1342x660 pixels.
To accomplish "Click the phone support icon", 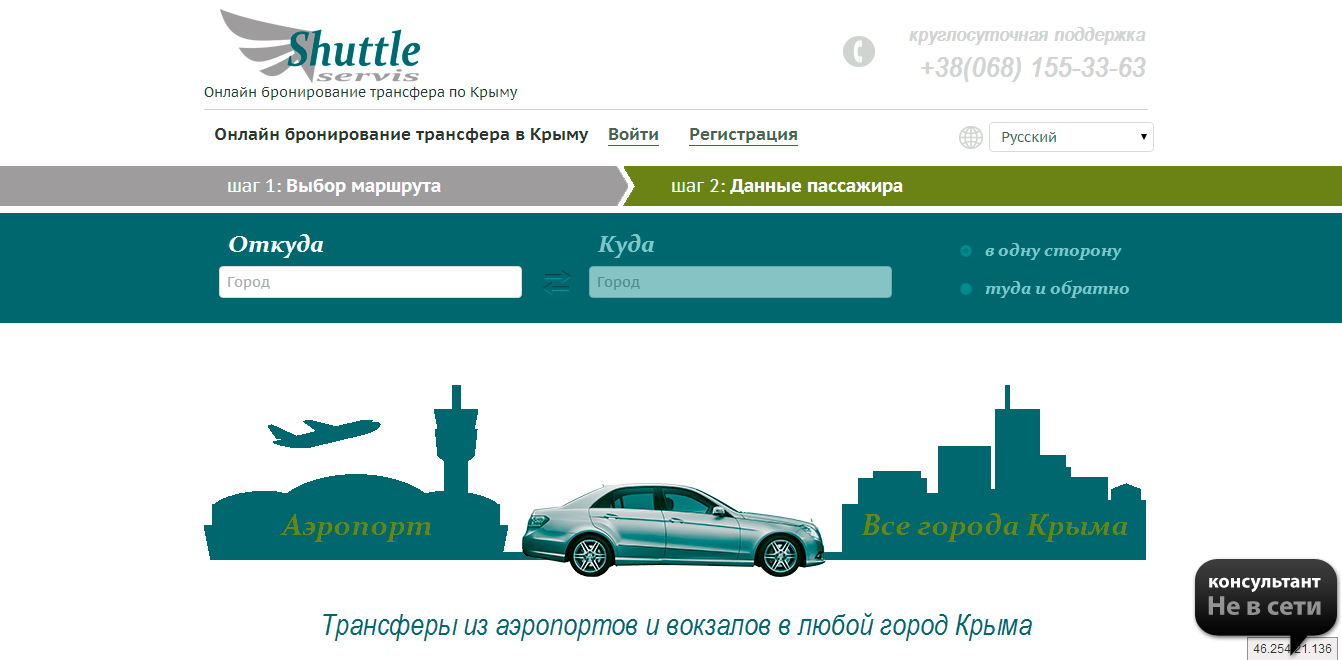I will click(x=858, y=51).
